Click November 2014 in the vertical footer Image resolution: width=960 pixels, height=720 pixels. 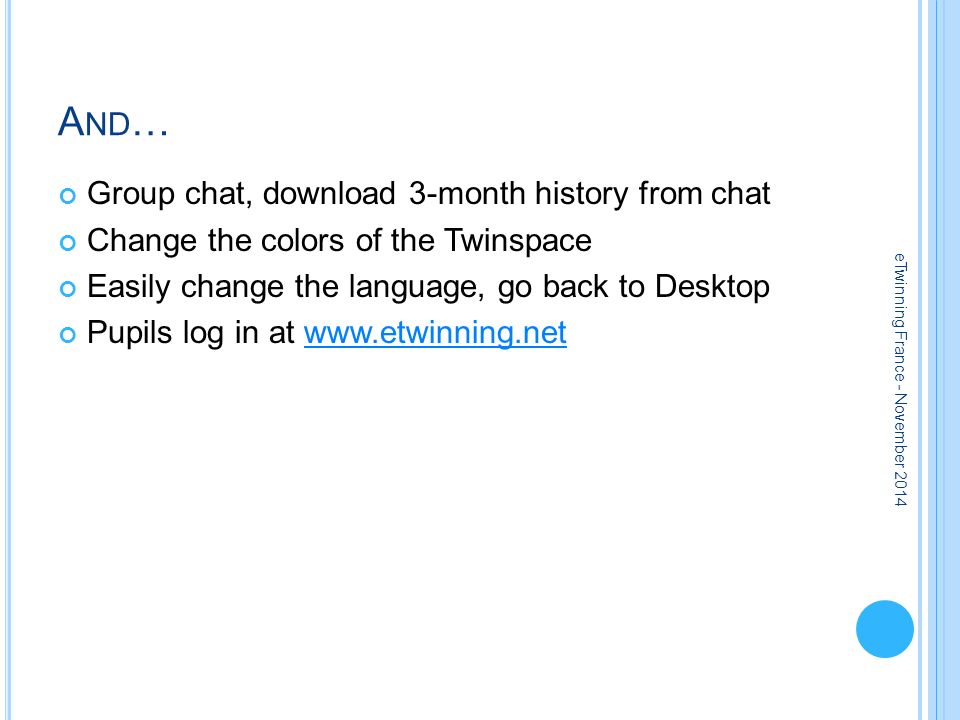900,449
